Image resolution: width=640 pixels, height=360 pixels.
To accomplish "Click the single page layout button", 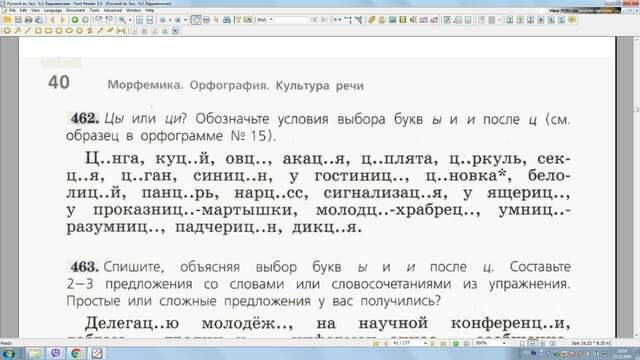I will click(522, 344).
